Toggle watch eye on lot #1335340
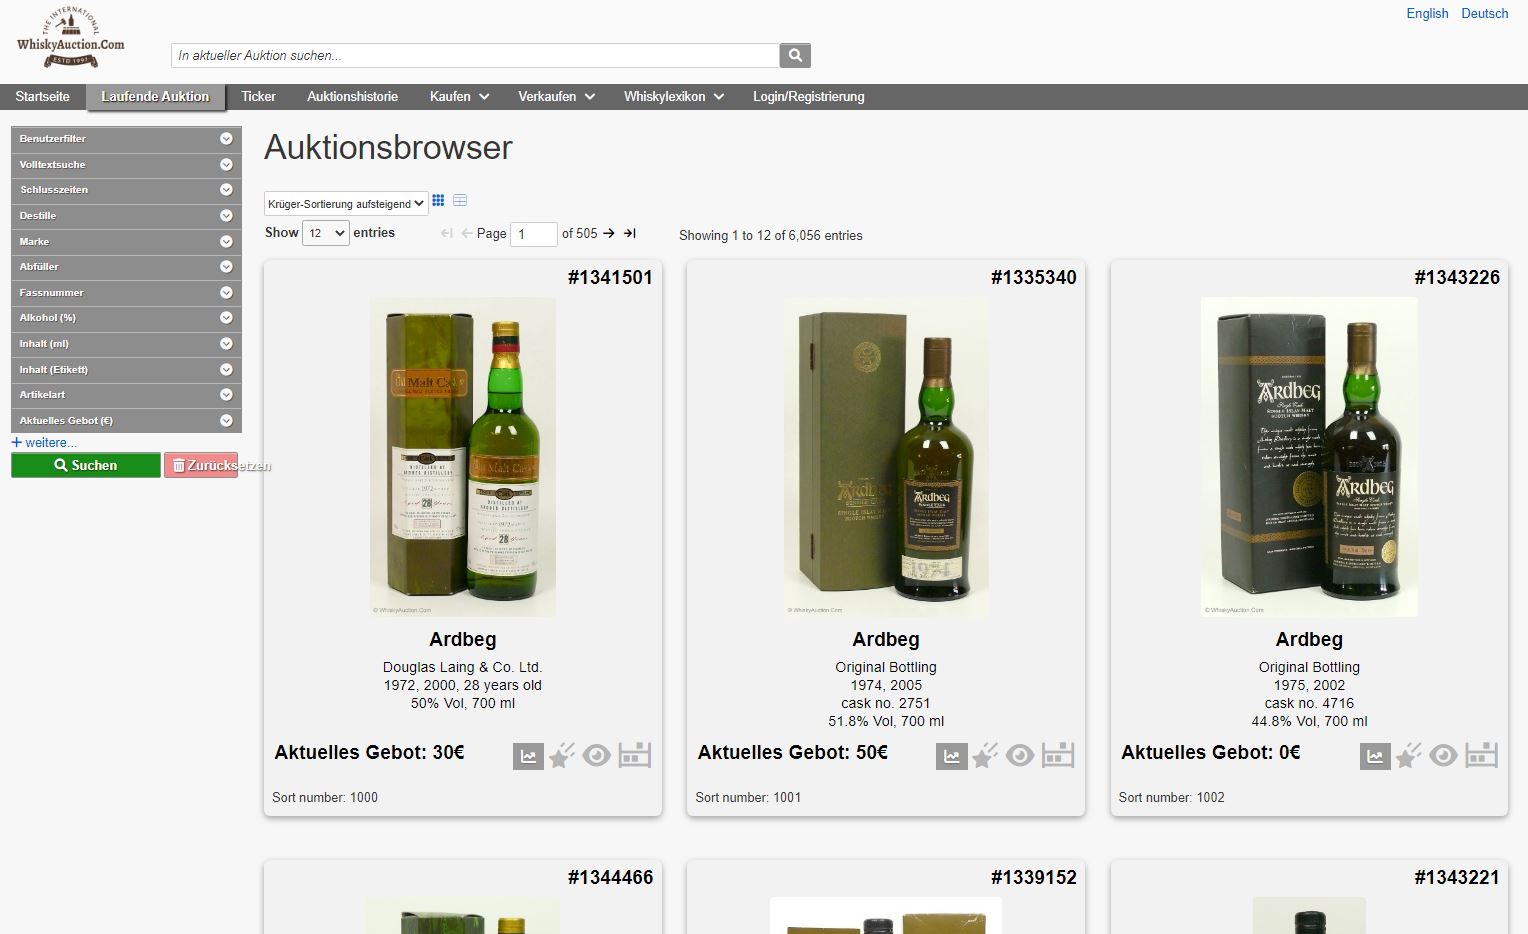This screenshot has height=934, width=1528. [x=1020, y=756]
